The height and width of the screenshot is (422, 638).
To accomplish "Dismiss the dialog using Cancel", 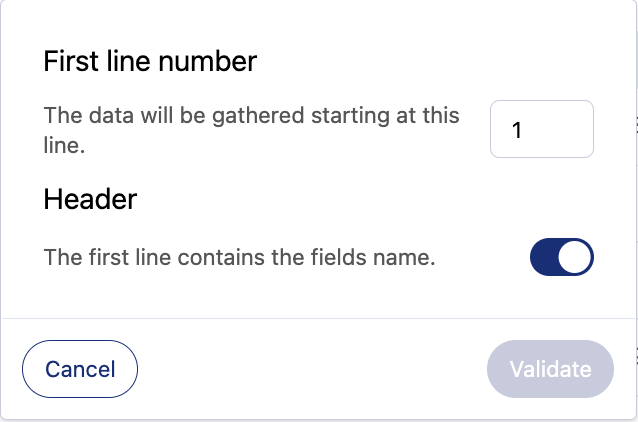I will coord(80,369).
